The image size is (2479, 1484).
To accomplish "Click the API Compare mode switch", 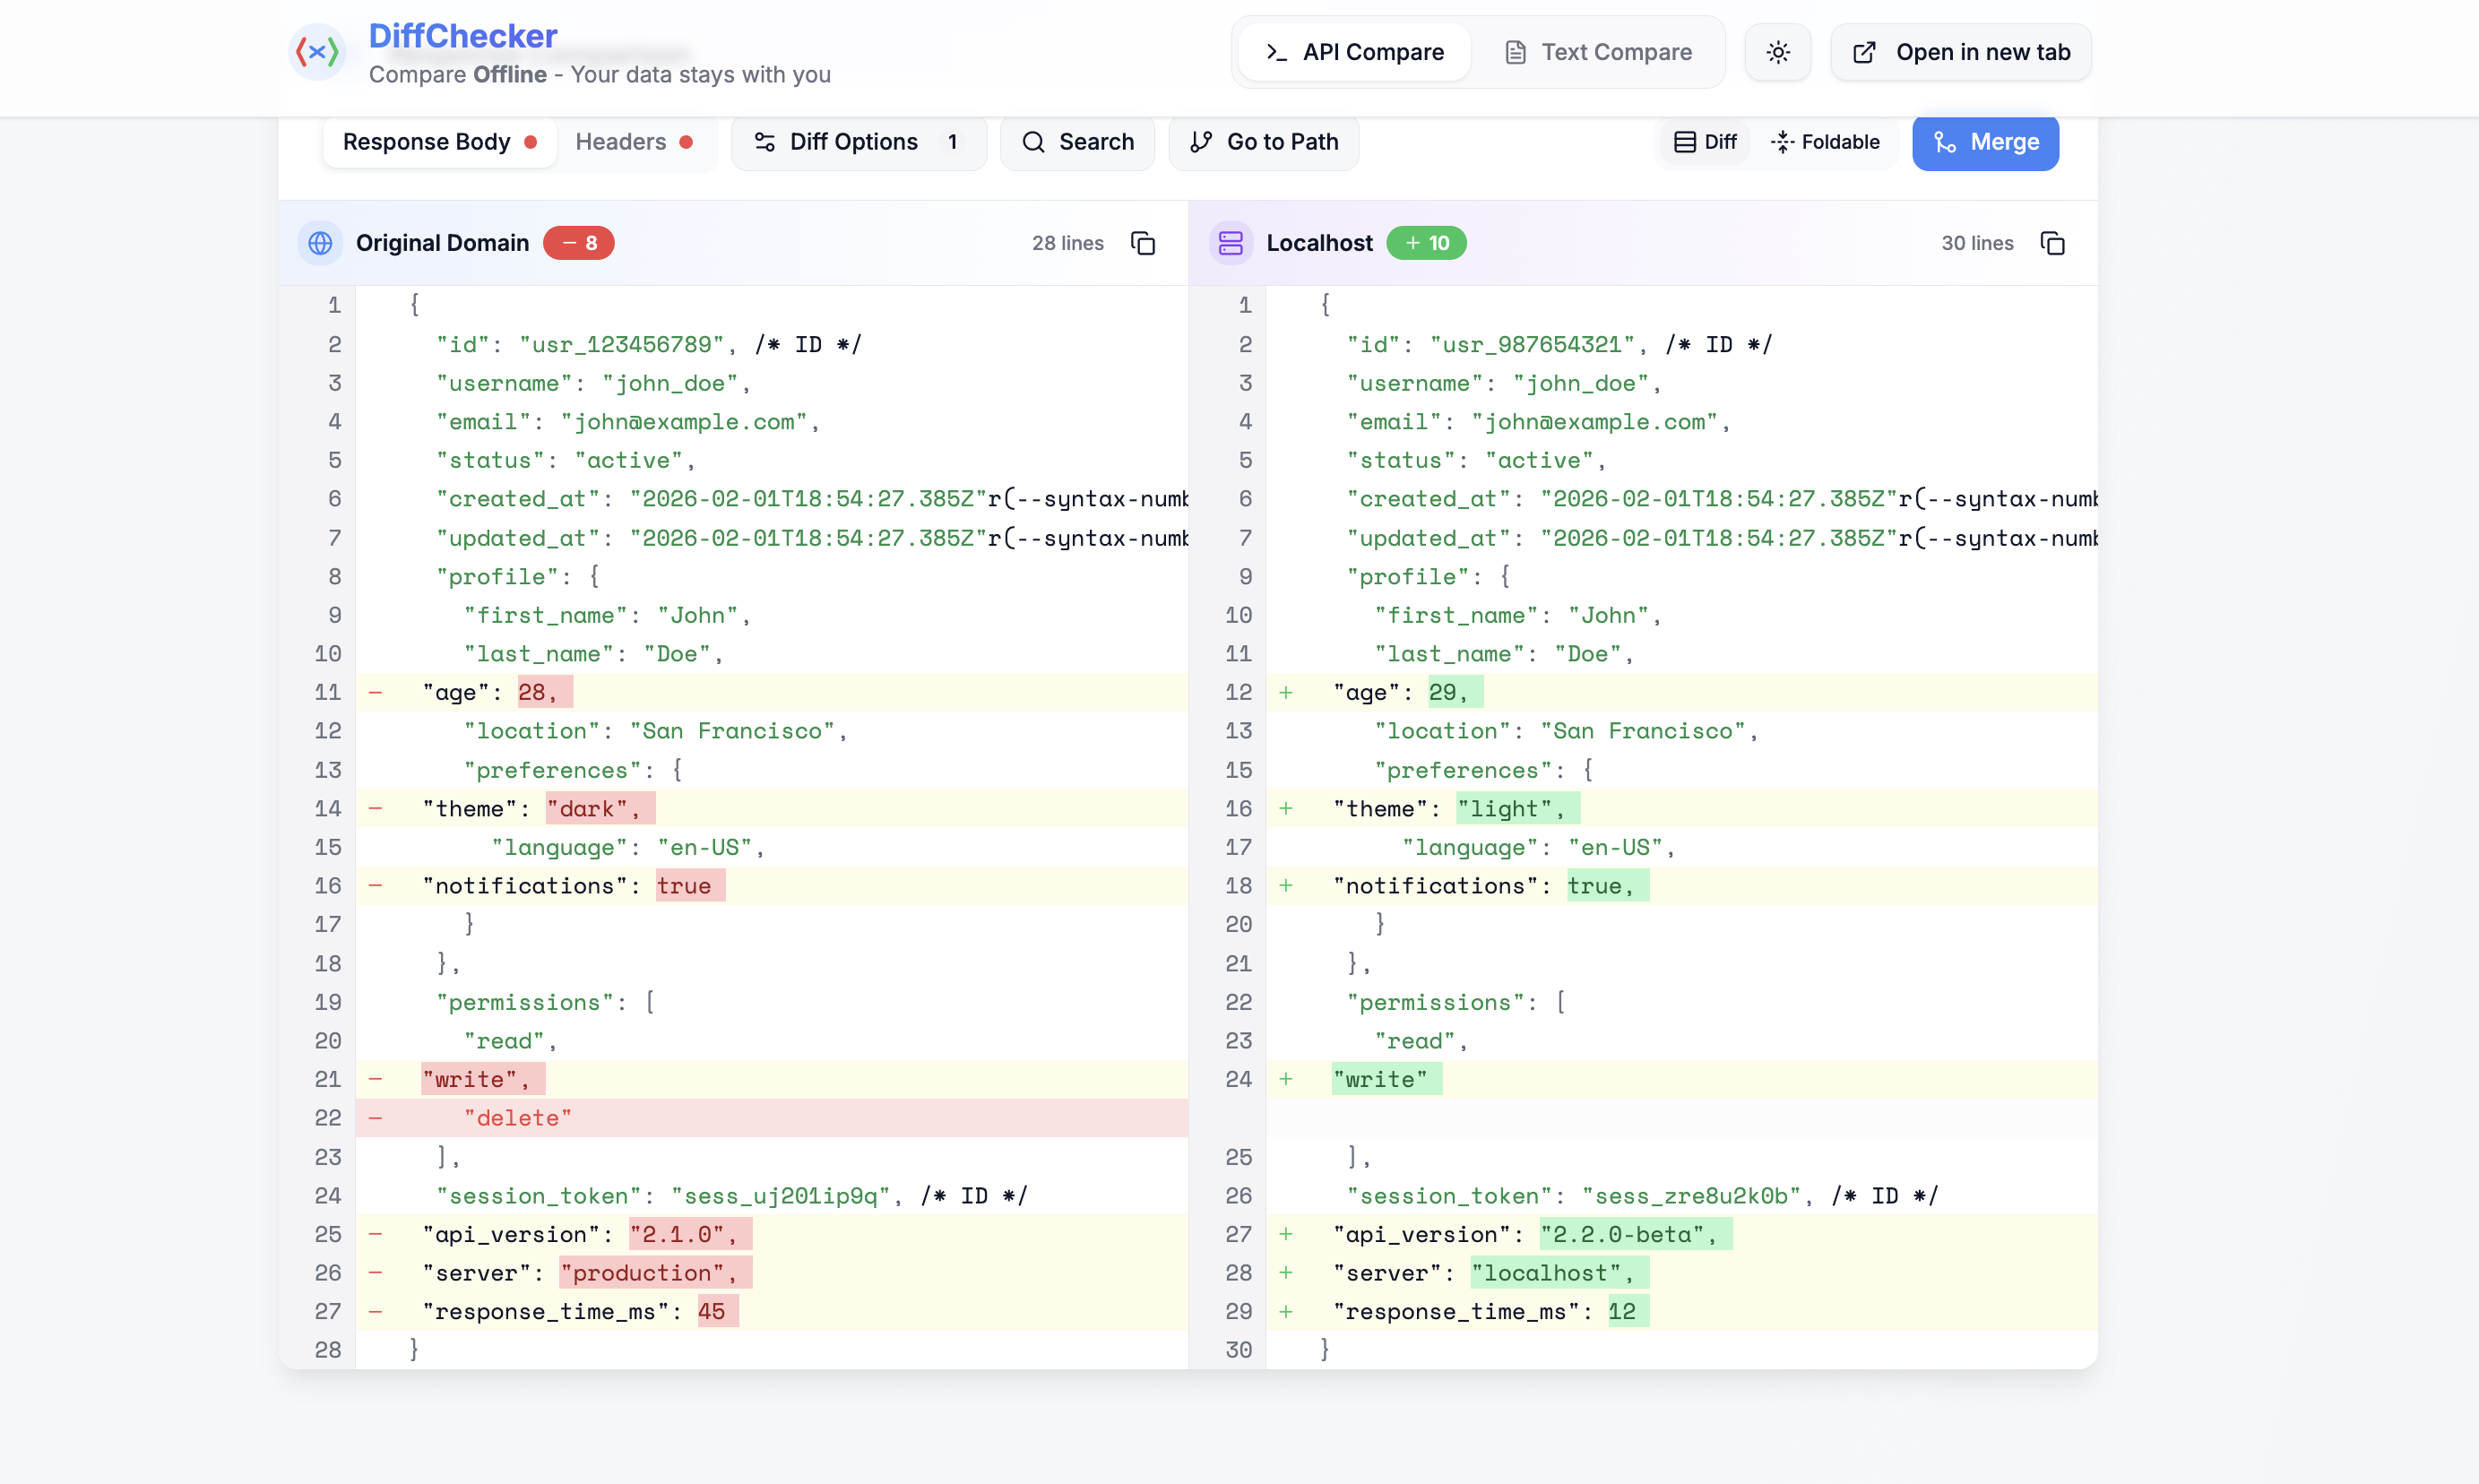I will 1353,51.
